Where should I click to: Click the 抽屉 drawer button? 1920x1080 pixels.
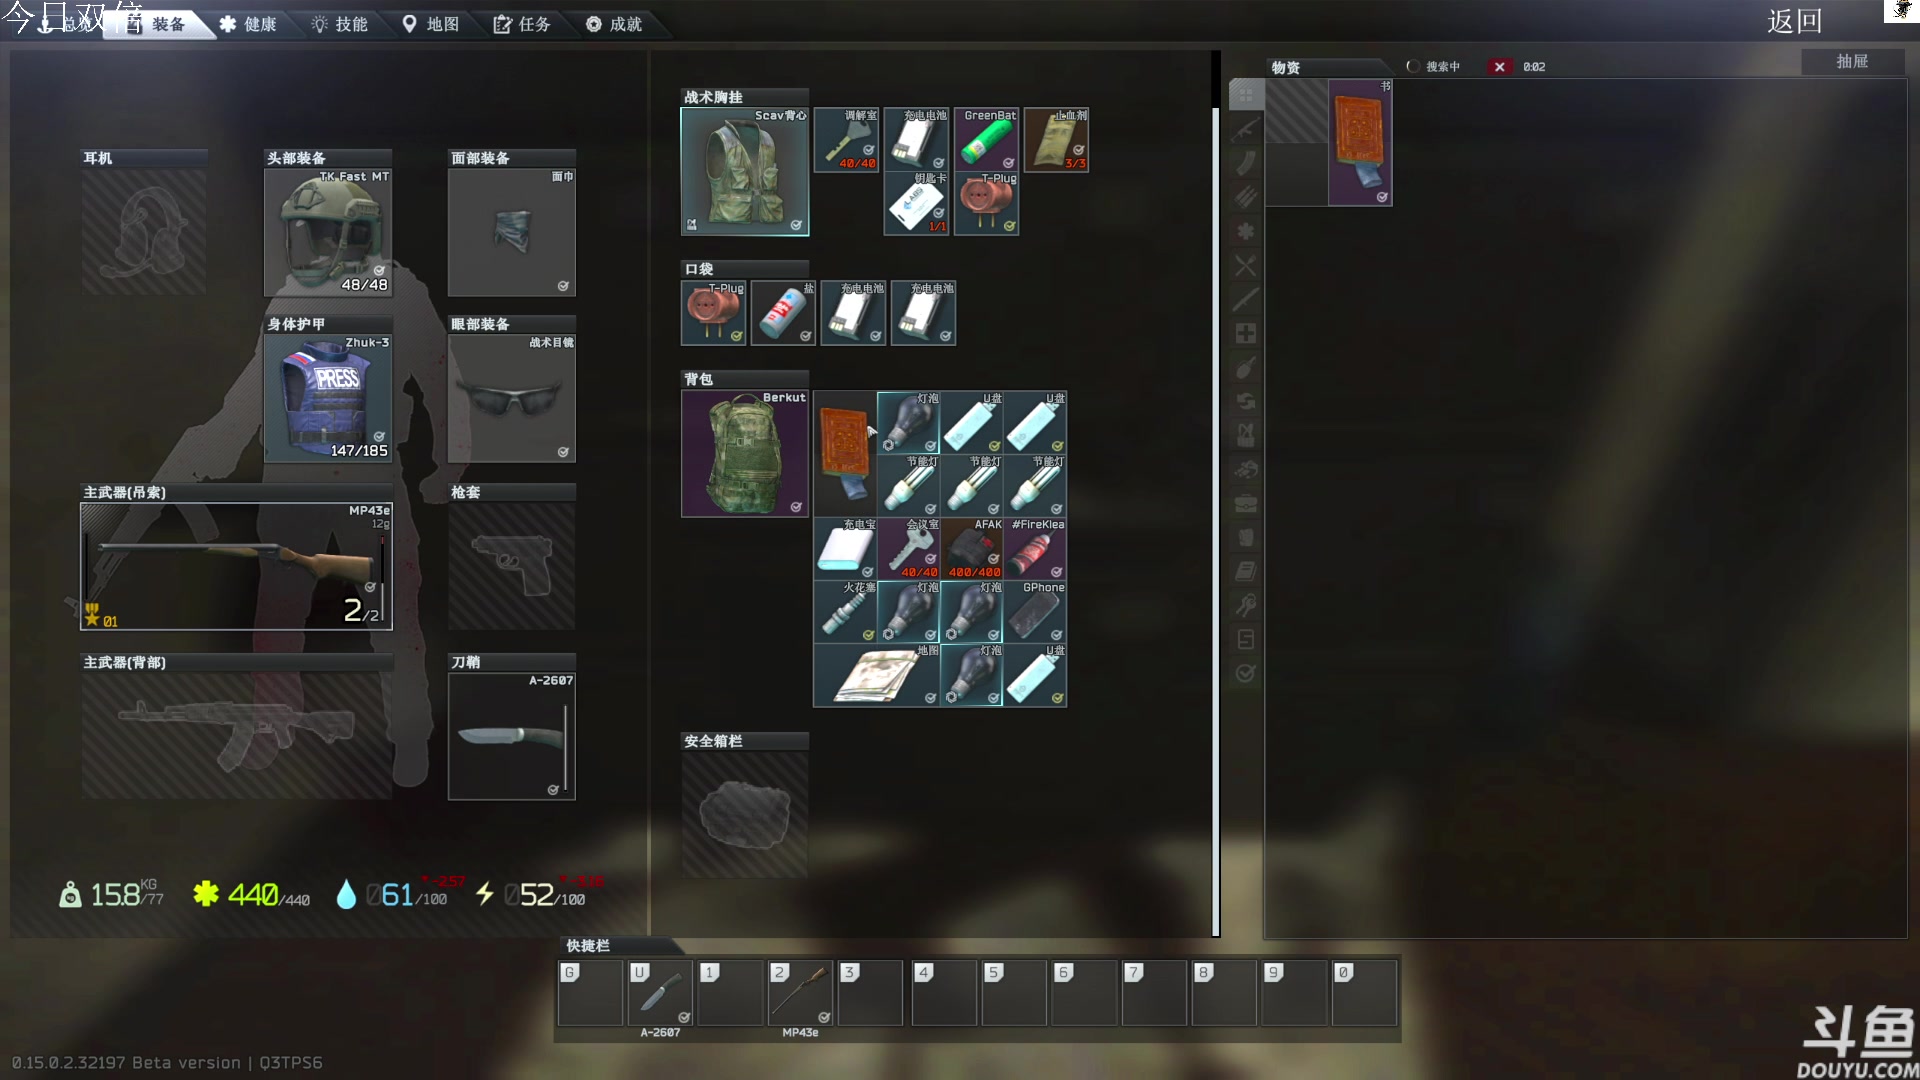(x=1851, y=62)
